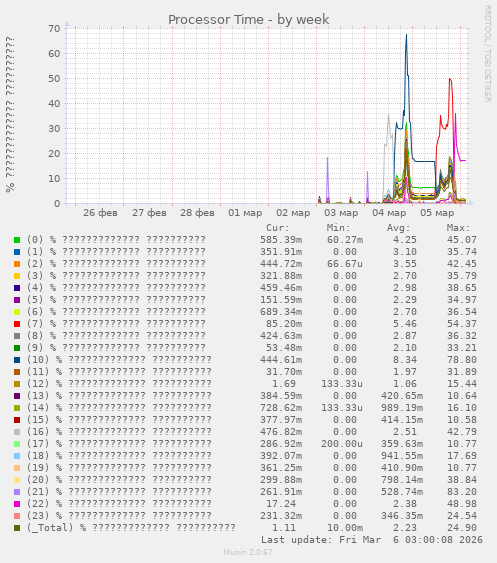Click the 'Min:' column header
The width and height of the screenshot is (497, 563).
(x=338, y=228)
